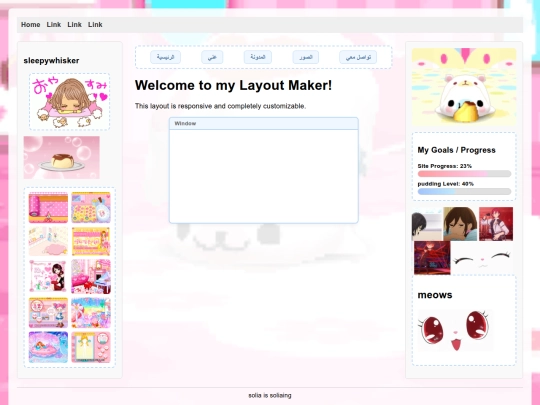Open the الصور nav button
The image size is (540, 405).
click(x=305, y=57)
